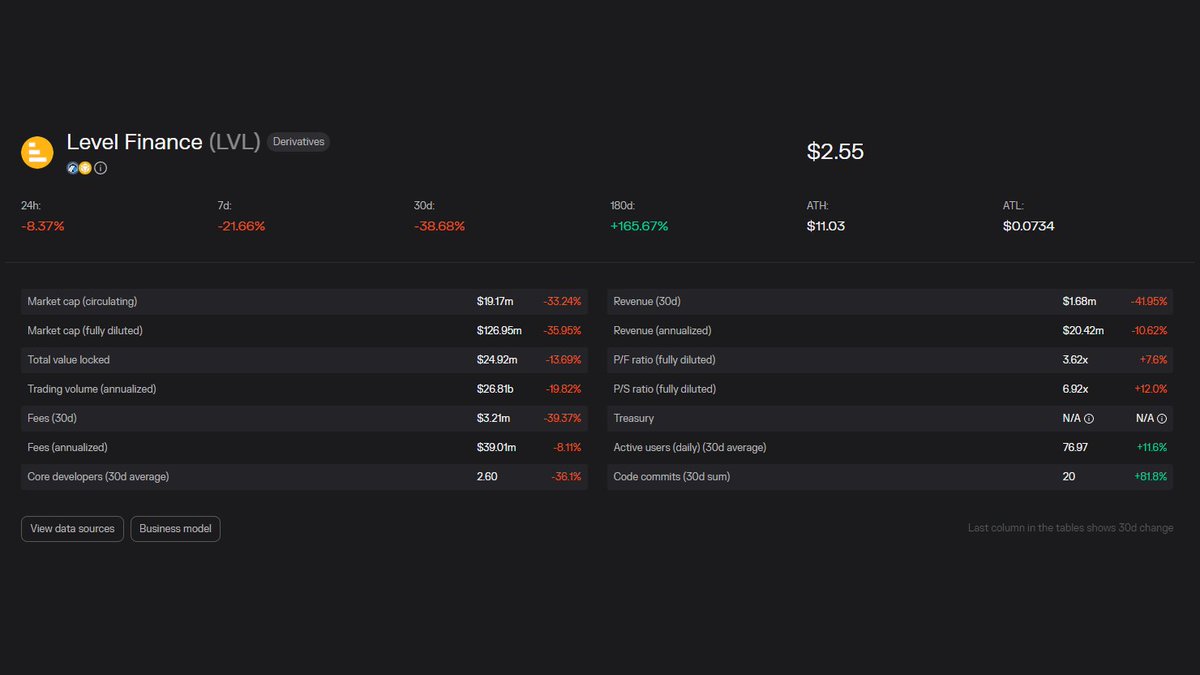Click the Level Finance (LVL) title

[x=164, y=142]
